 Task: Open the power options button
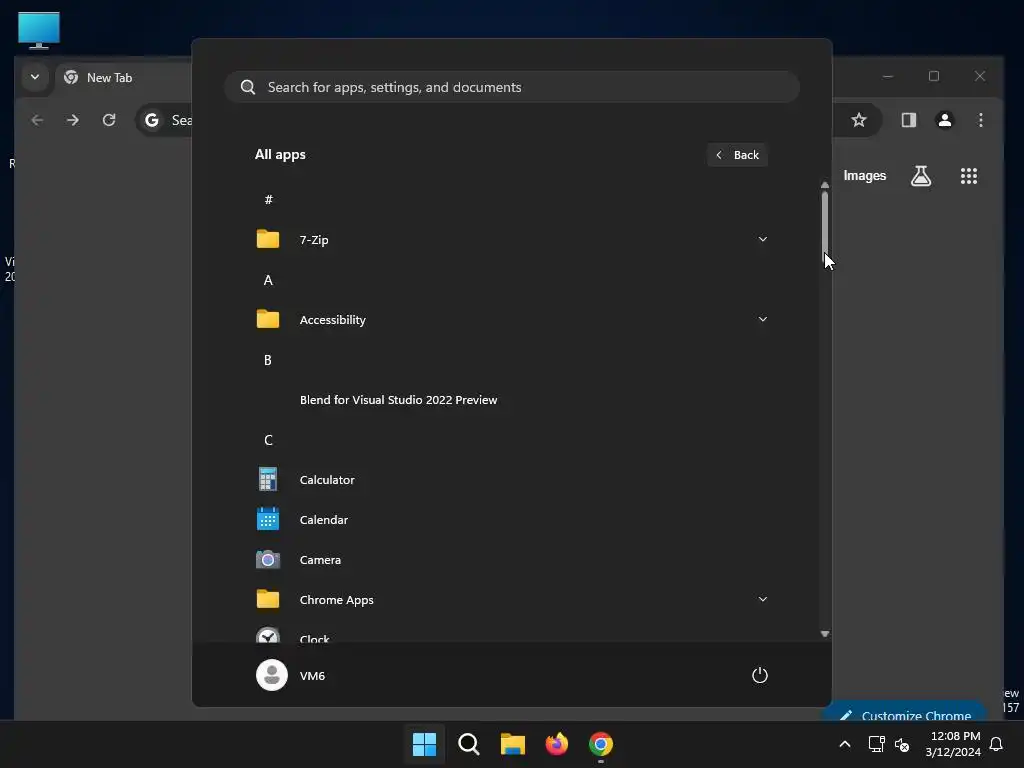(760, 675)
